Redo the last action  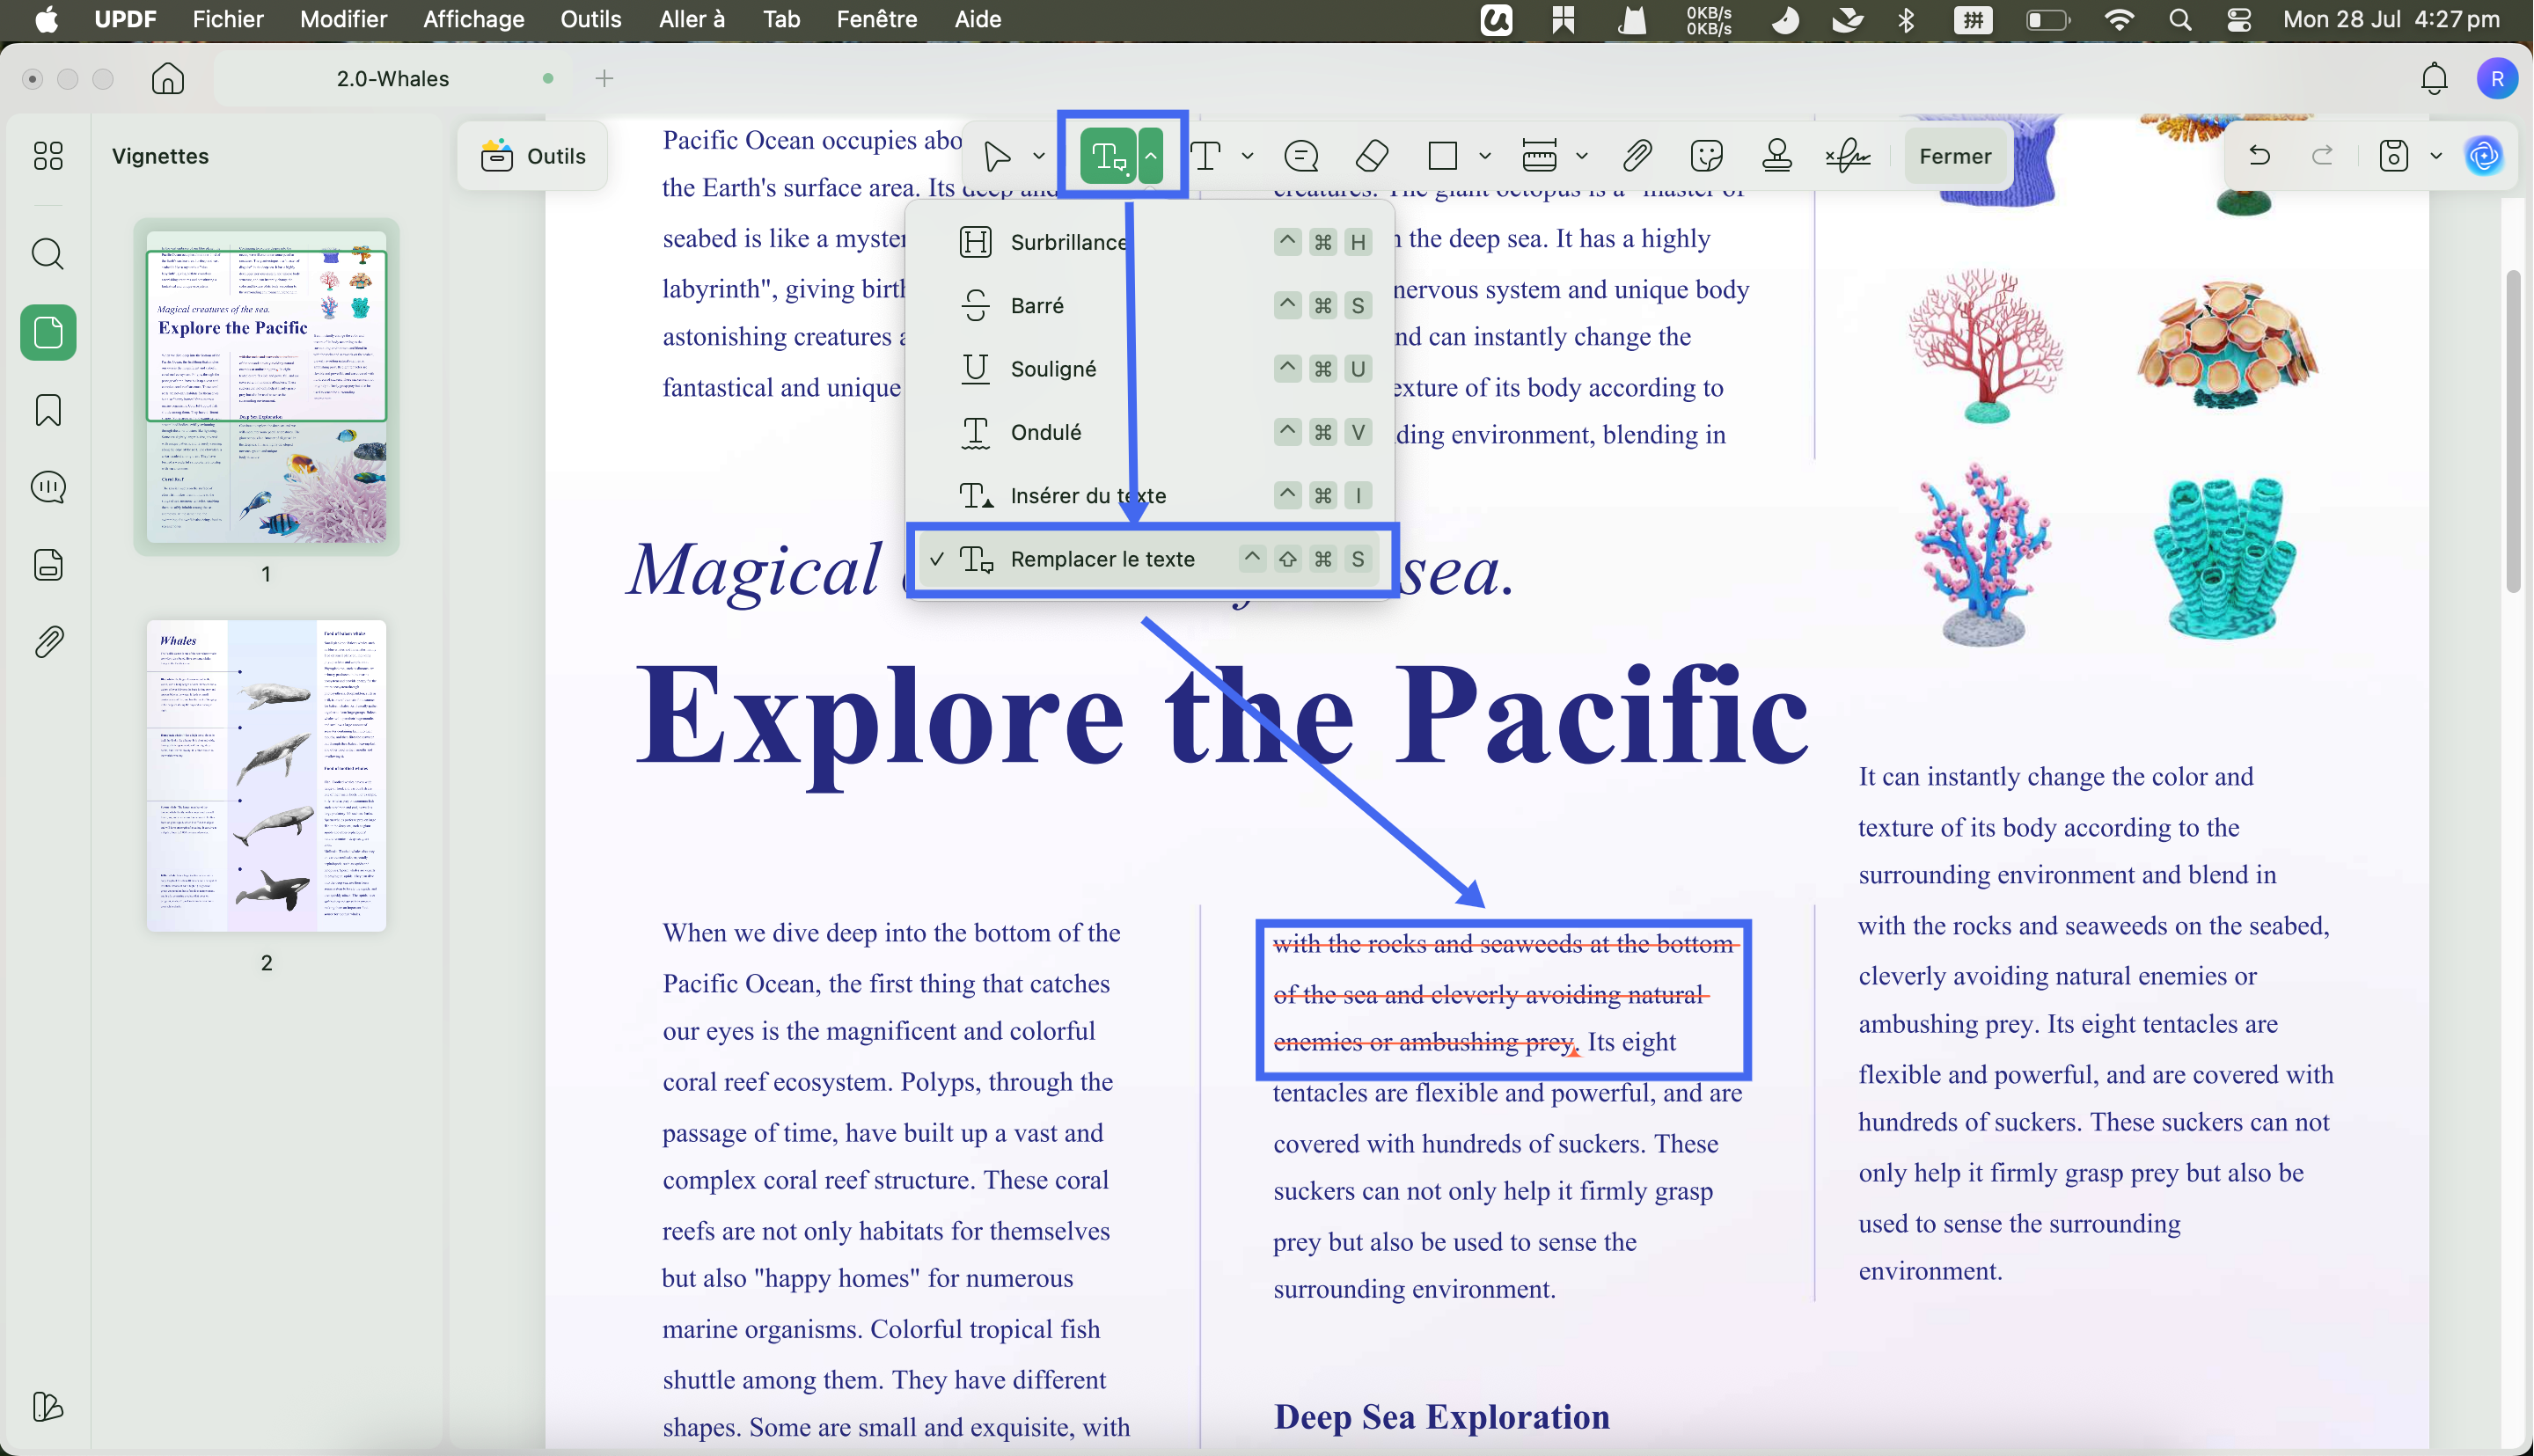(2323, 155)
